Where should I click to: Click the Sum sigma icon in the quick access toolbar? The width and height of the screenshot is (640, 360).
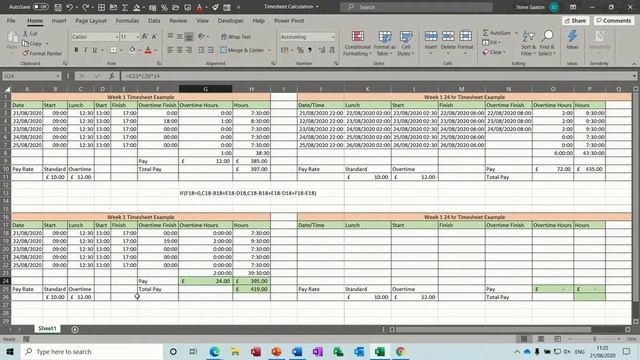click(x=125, y=7)
